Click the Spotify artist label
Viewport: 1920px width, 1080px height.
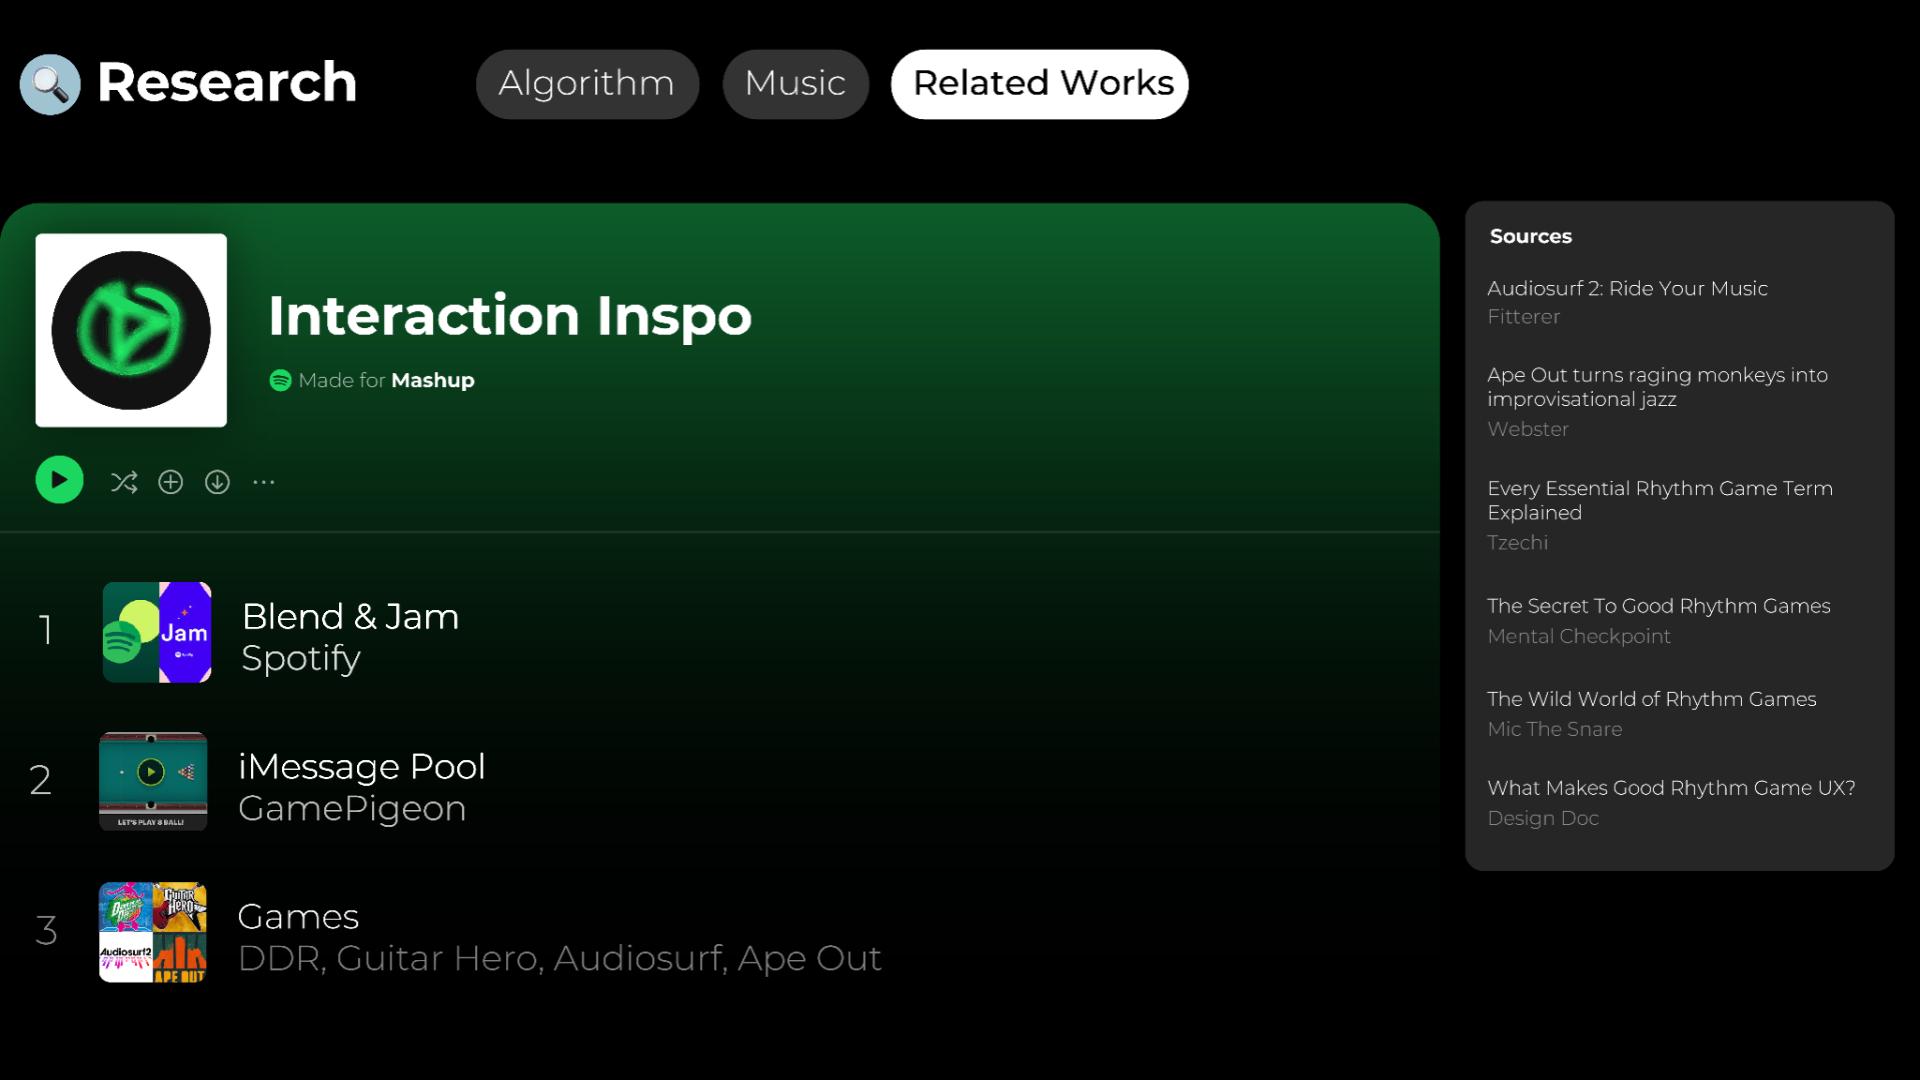point(301,658)
